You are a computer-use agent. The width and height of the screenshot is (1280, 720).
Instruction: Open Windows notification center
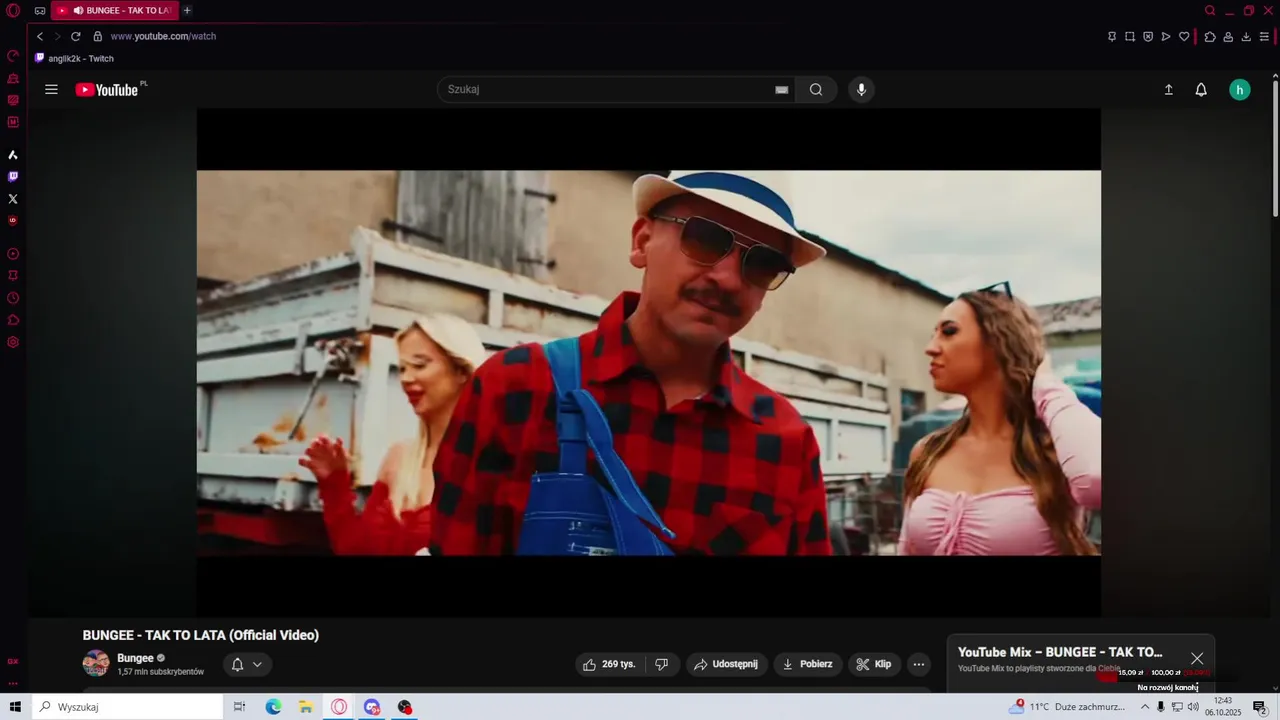(x=1260, y=707)
